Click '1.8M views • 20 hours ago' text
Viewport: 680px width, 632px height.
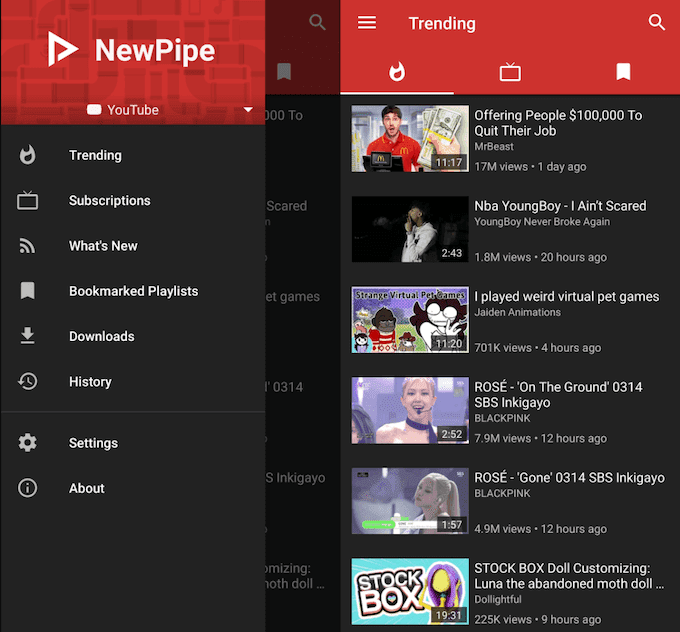point(540,257)
